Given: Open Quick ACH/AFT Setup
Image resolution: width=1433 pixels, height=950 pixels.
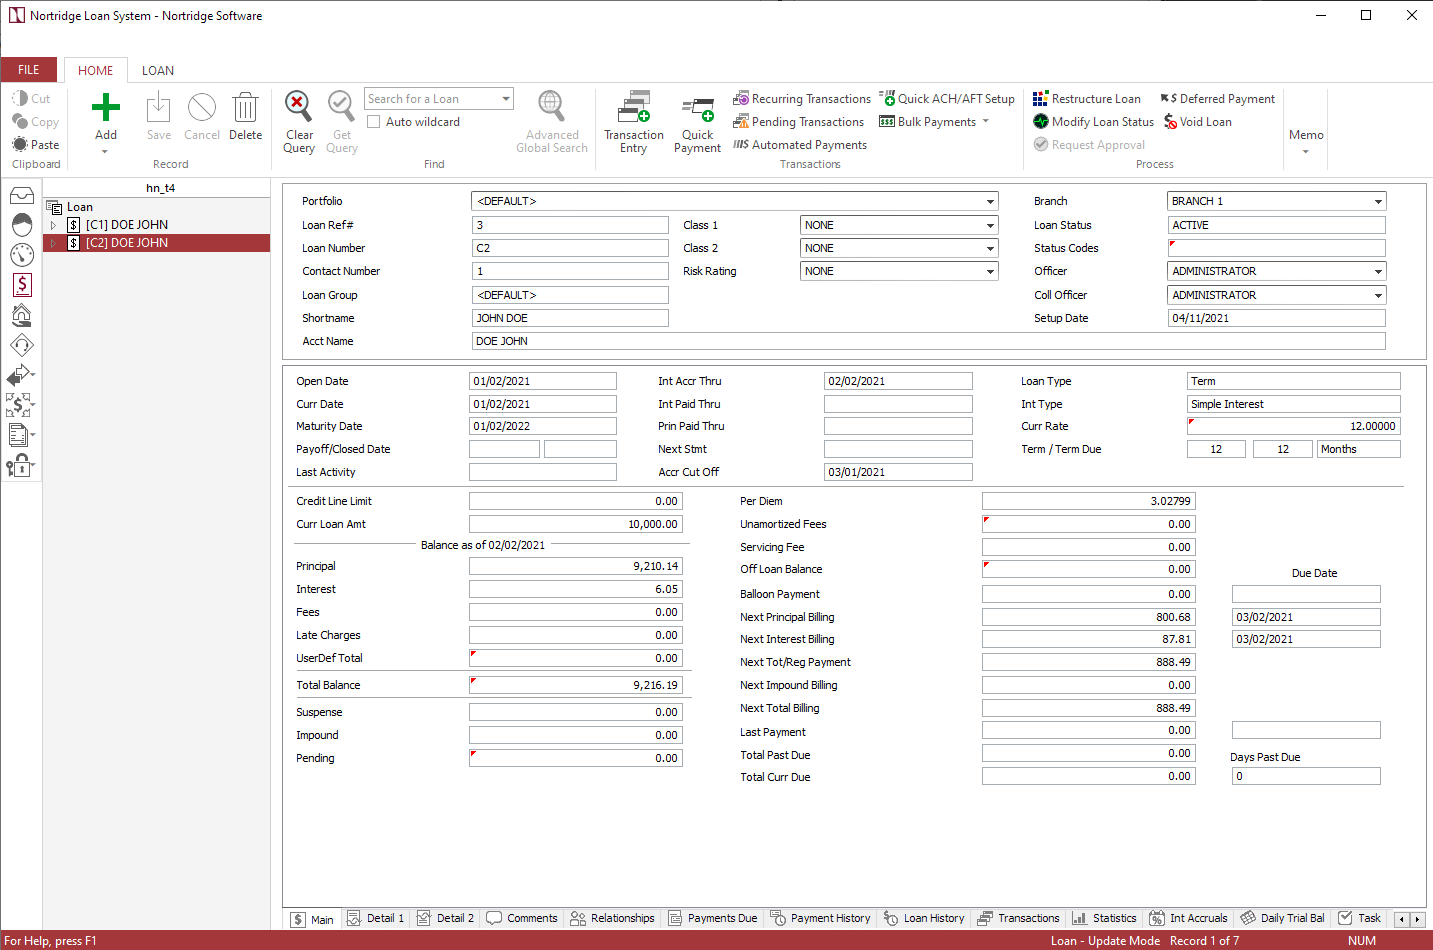Looking at the screenshot, I should pyautogui.click(x=947, y=99).
